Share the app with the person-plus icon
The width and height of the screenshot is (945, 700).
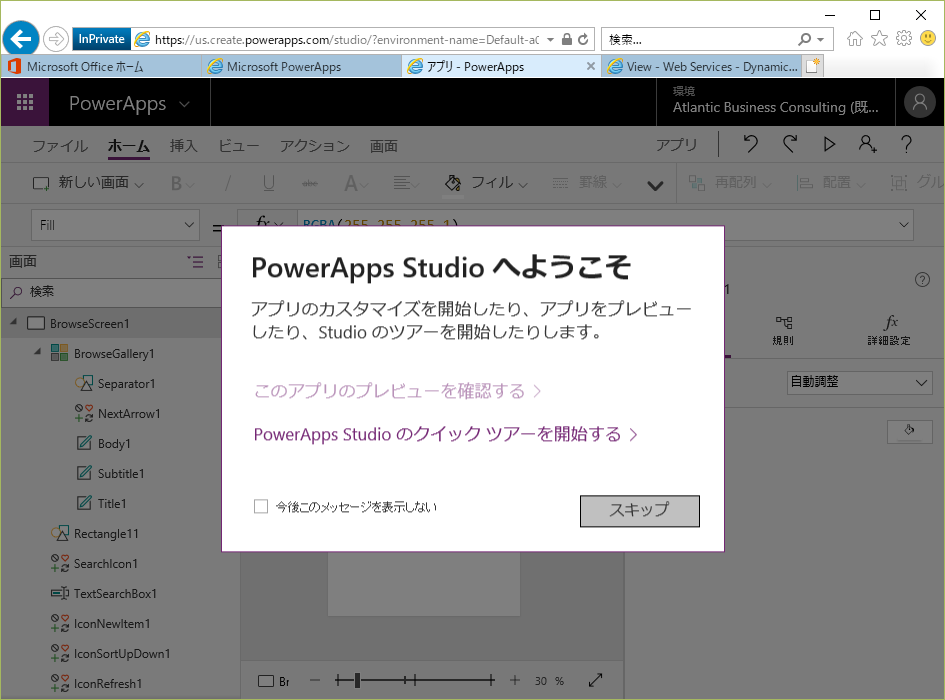click(x=867, y=144)
